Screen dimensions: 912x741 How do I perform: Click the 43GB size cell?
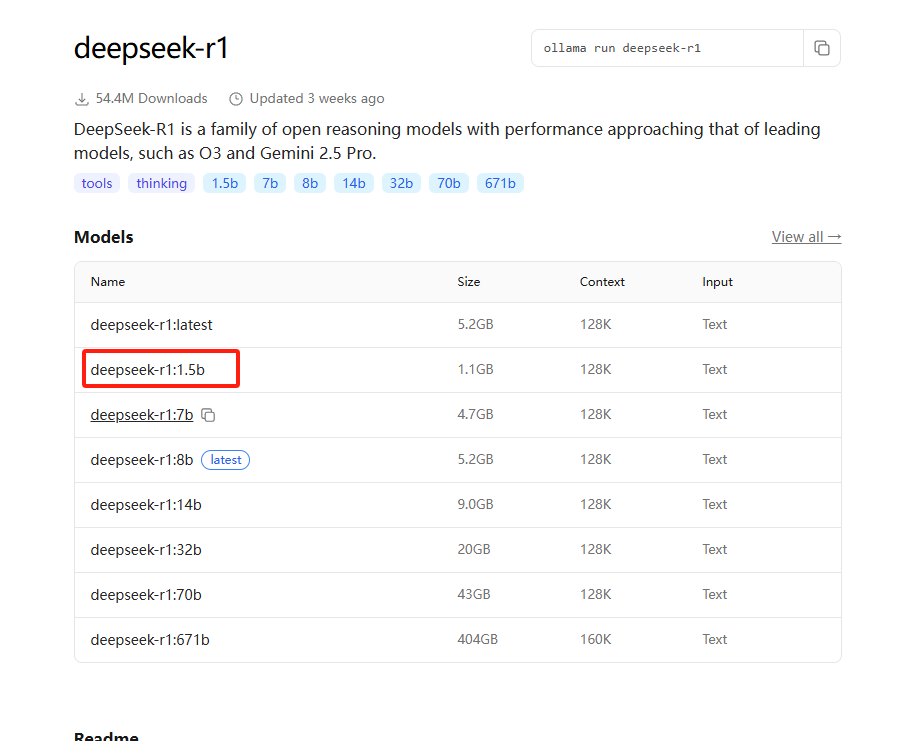474,594
